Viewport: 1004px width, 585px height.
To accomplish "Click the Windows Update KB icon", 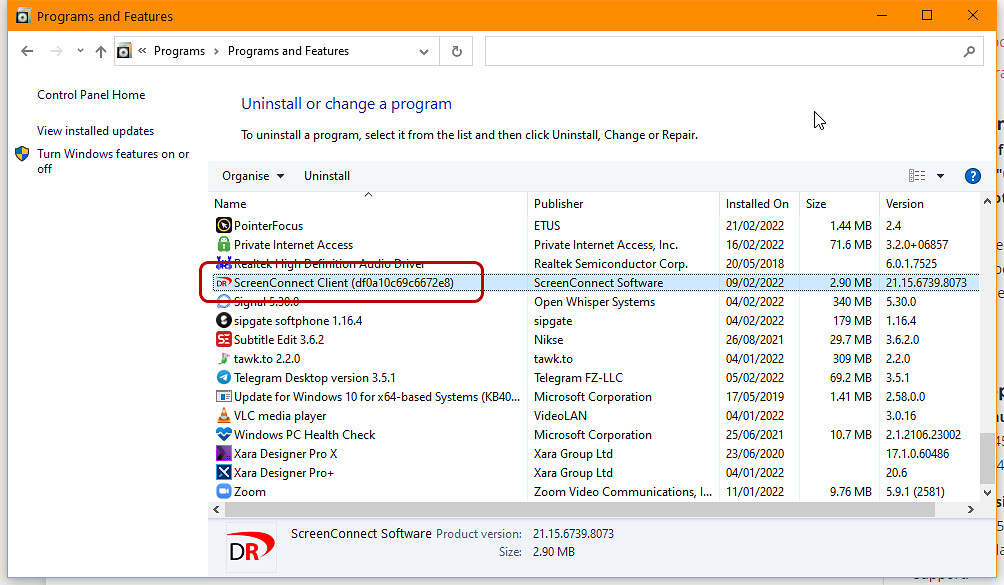I will coord(223,396).
